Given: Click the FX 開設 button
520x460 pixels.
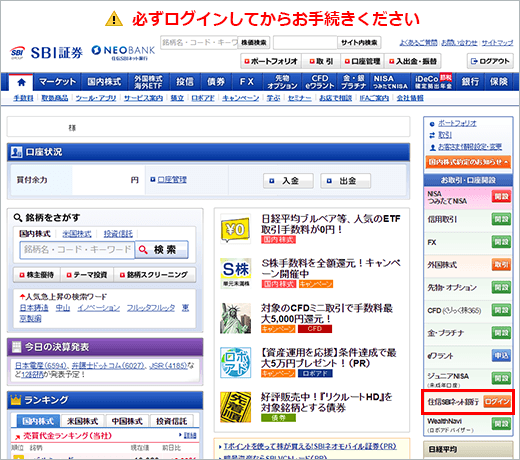Looking at the screenshot, I should [501, 242].
